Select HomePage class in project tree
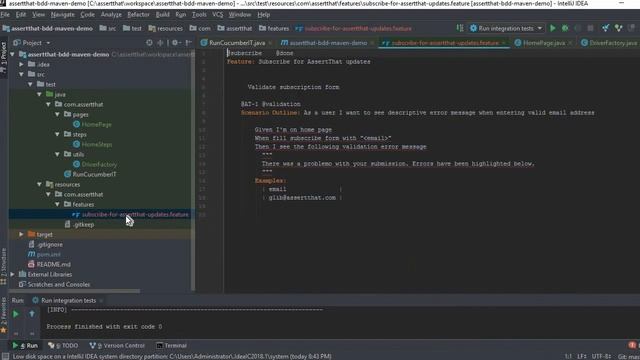The image size is (640, 360). coord(92,124)
